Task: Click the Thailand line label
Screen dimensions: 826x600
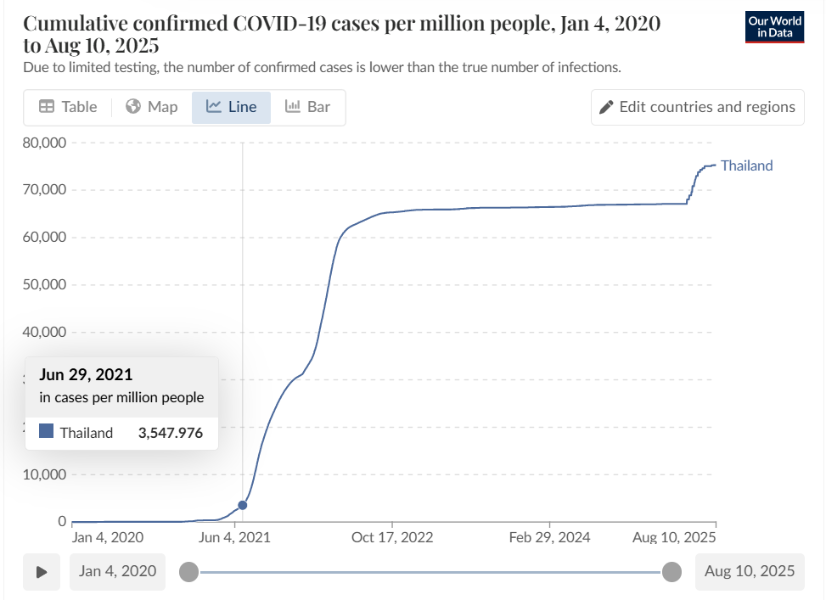Action: [x=746, y=166]
